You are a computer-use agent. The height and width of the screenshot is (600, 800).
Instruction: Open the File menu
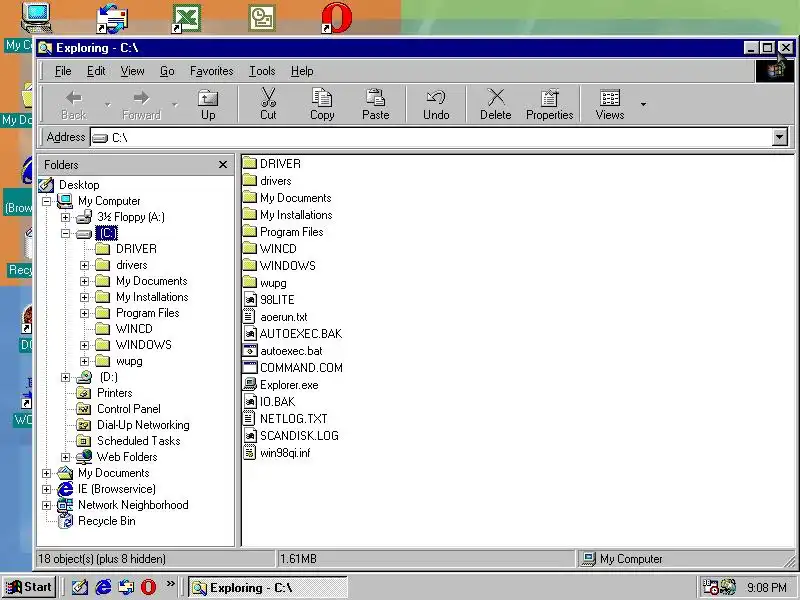point(63,71)
